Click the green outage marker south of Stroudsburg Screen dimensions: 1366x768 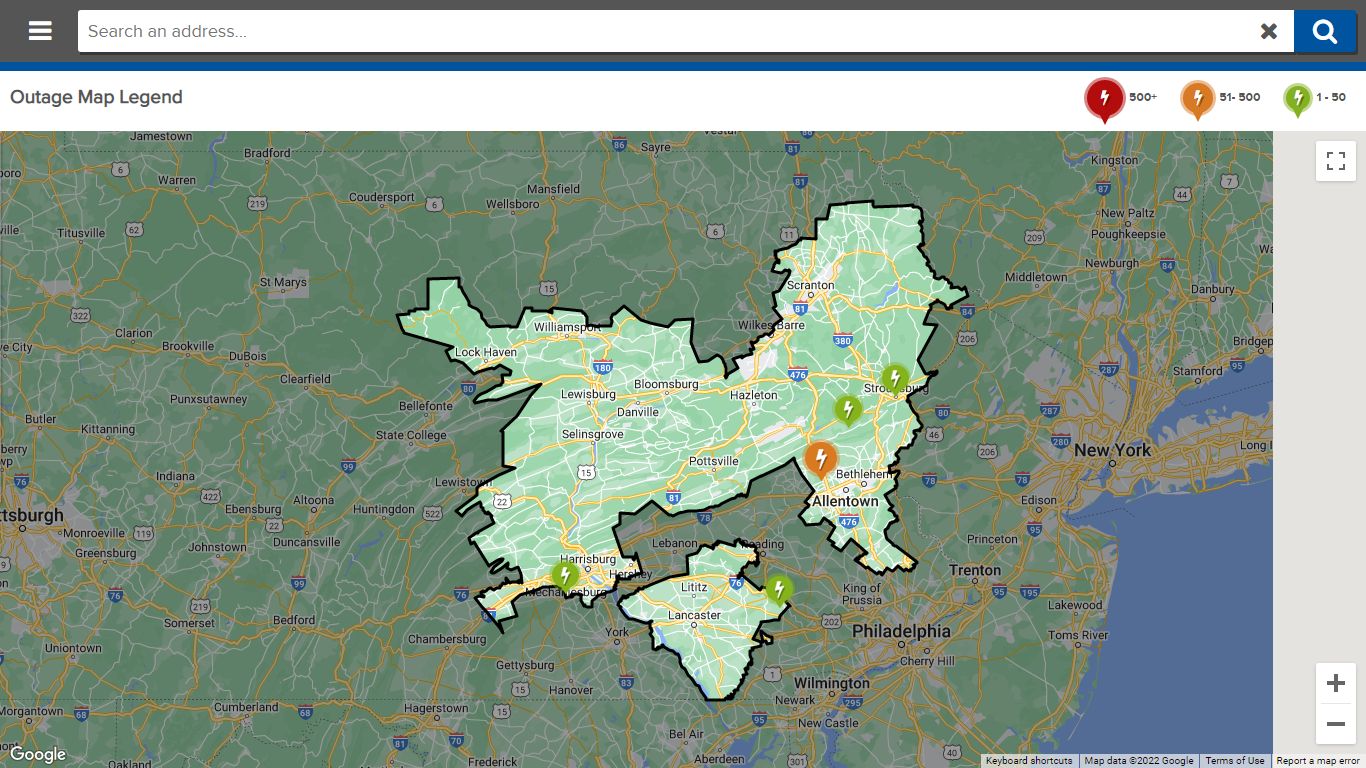(848, 410)
